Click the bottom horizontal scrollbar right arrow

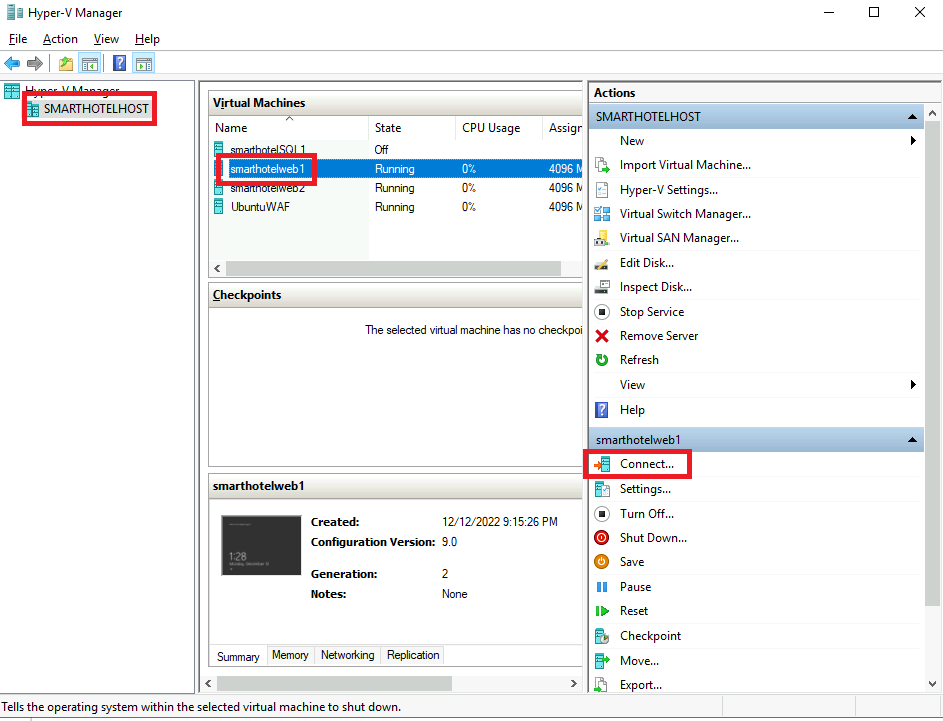point(573,683)
